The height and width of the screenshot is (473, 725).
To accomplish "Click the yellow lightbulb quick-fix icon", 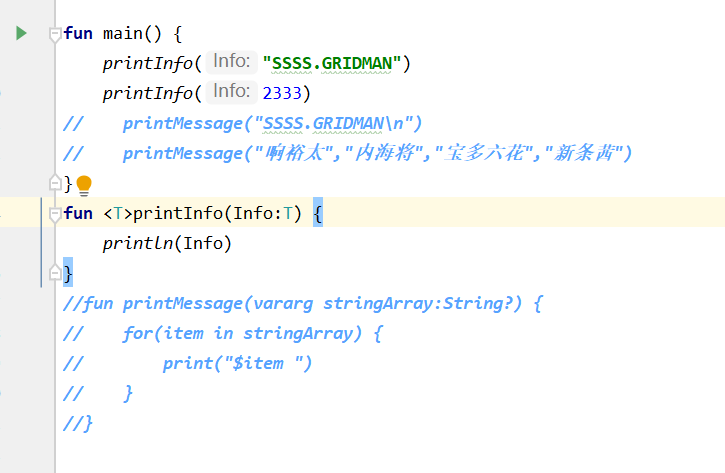I will pyautogui.click(x=84, y=184).
